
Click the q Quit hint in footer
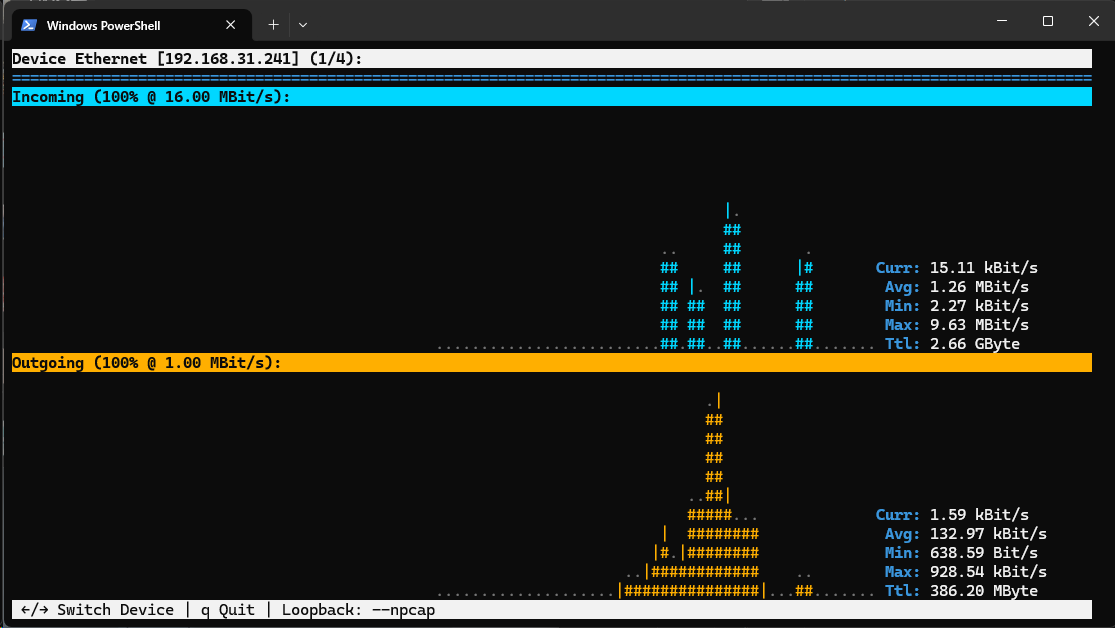pyautogui.click(x=228, y=610)
